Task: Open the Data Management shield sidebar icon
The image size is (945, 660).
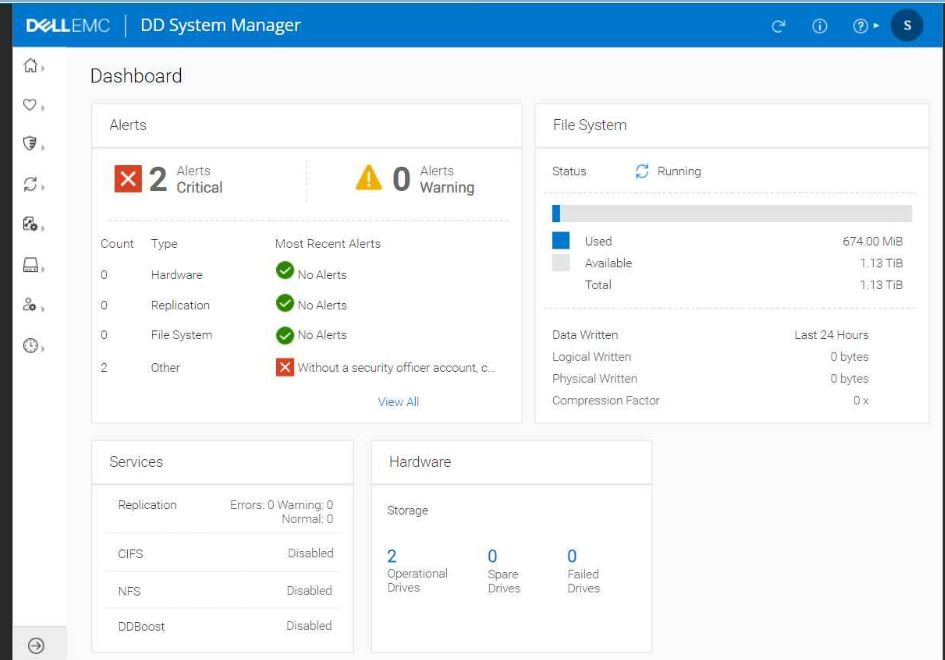Action: [x=30, y=143]
